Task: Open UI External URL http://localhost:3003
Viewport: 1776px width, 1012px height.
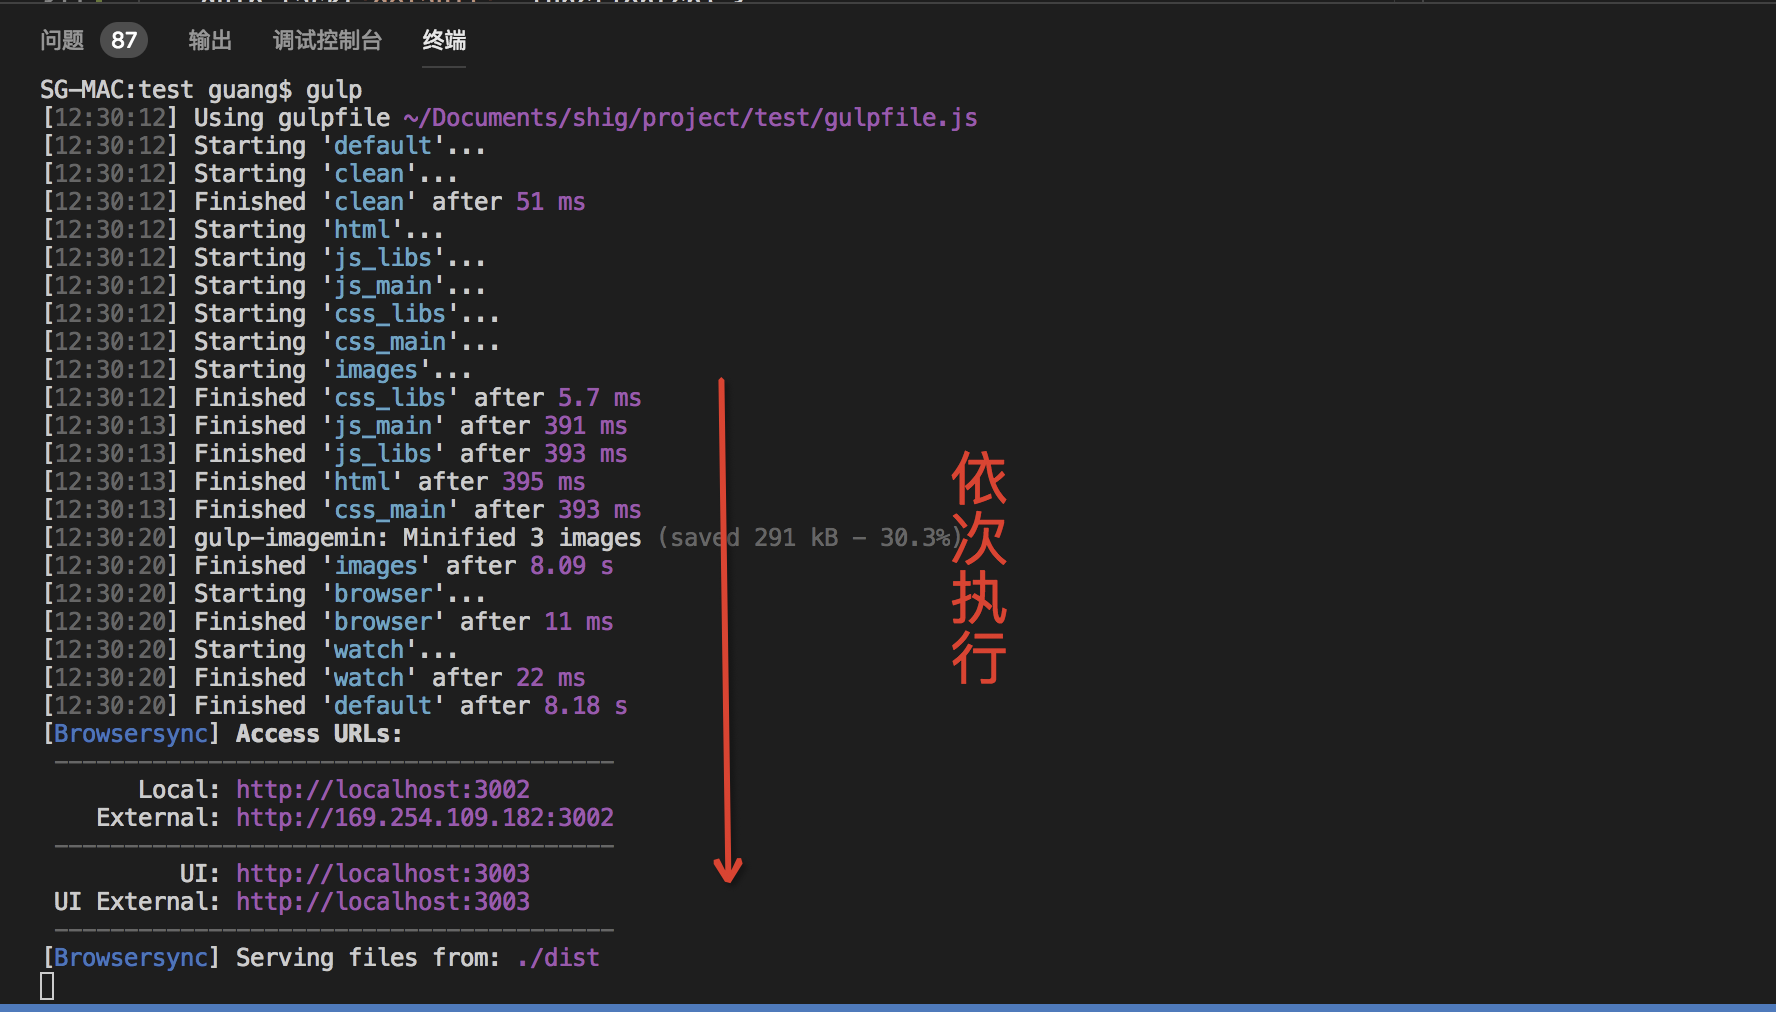Action: pyautogui.click(x=382, y=902)
